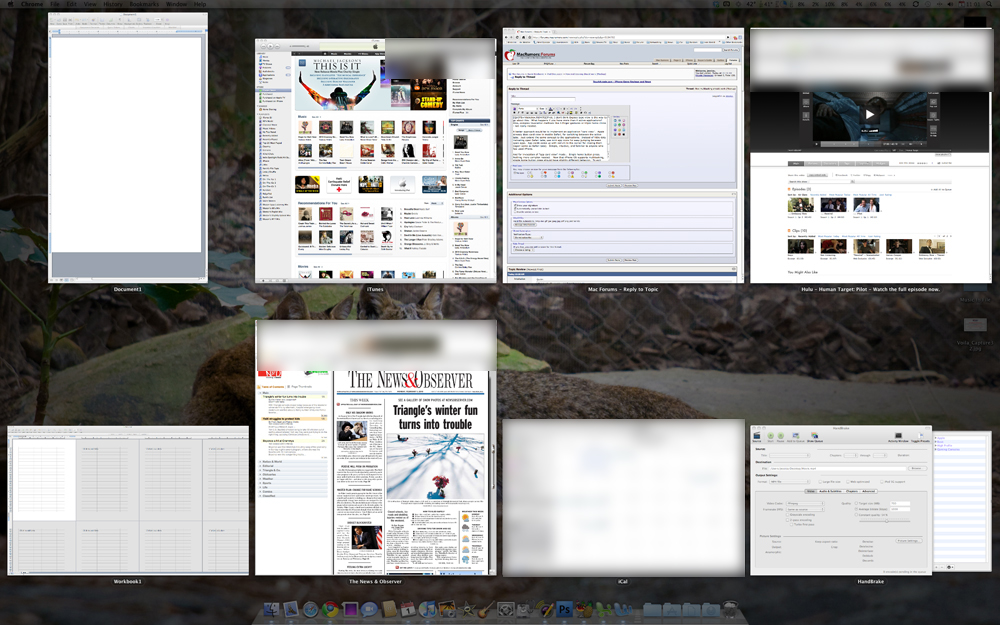Select The News & Observer window

pos(376,448)
